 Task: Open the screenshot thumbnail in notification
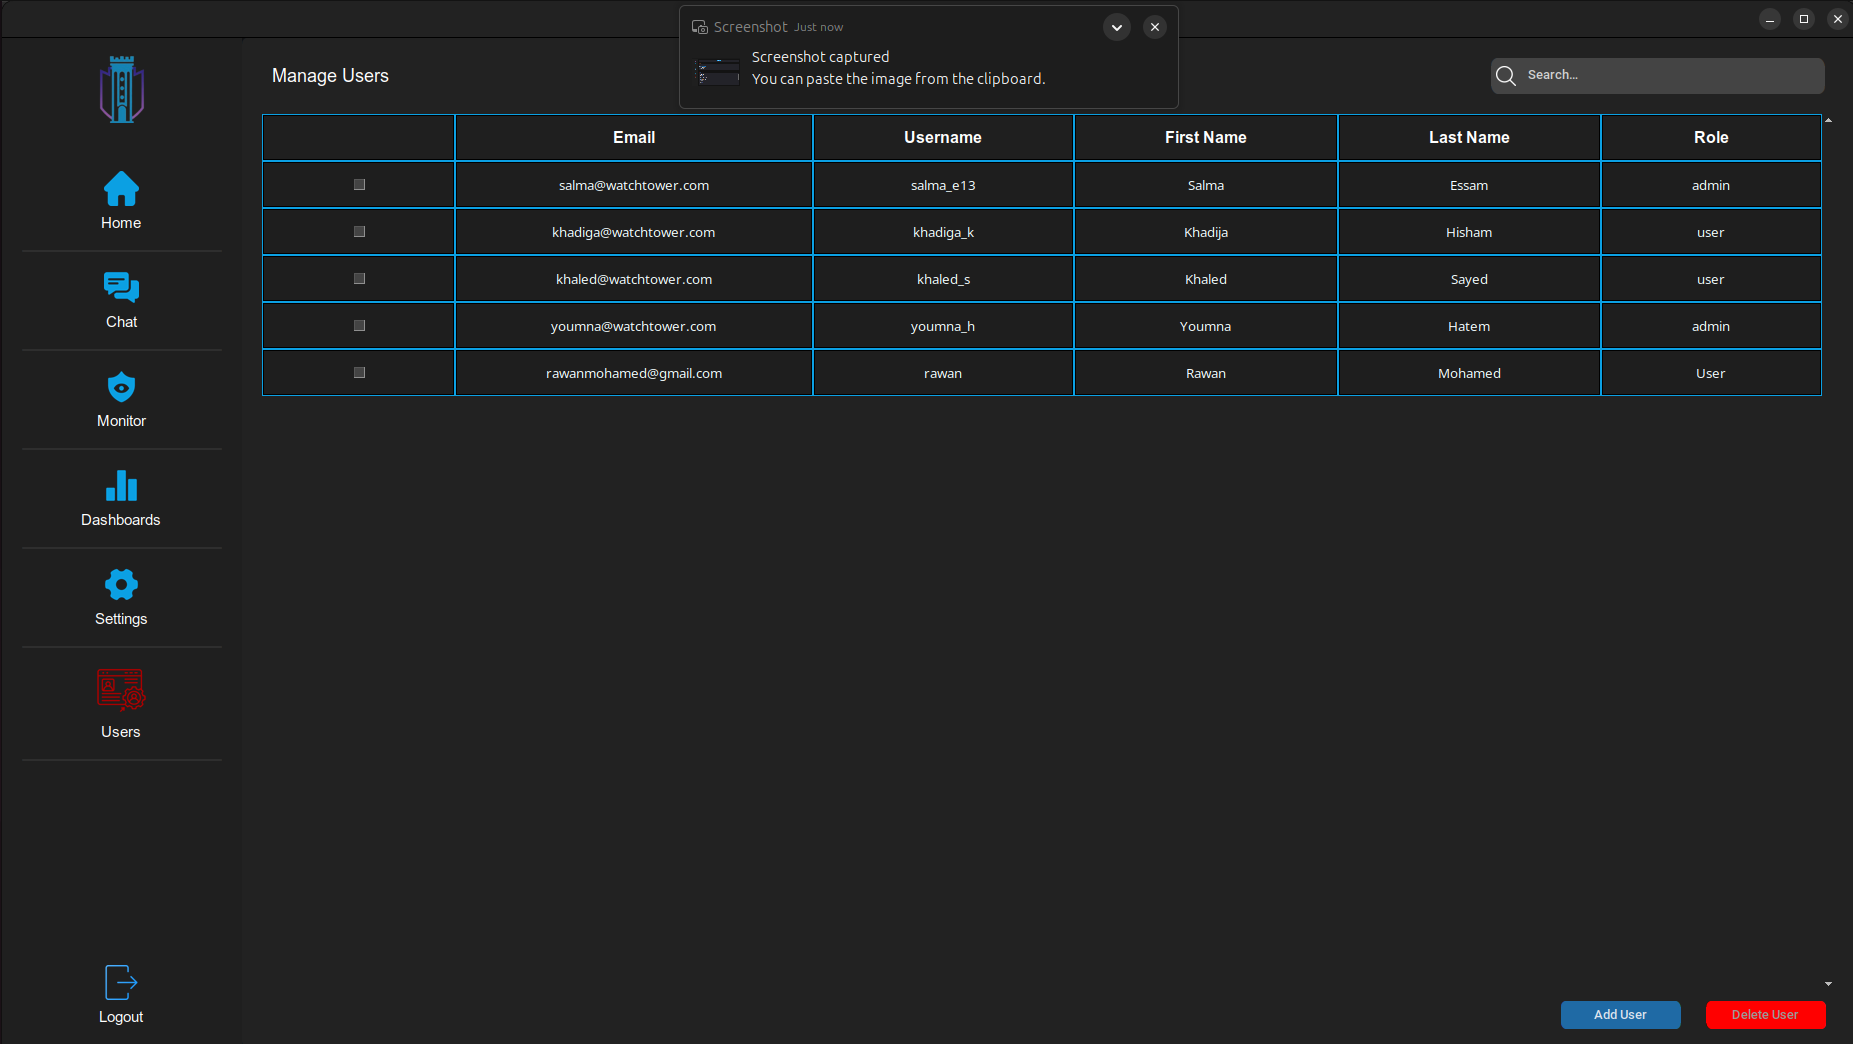pyautogui.click(x=718, y=71)
